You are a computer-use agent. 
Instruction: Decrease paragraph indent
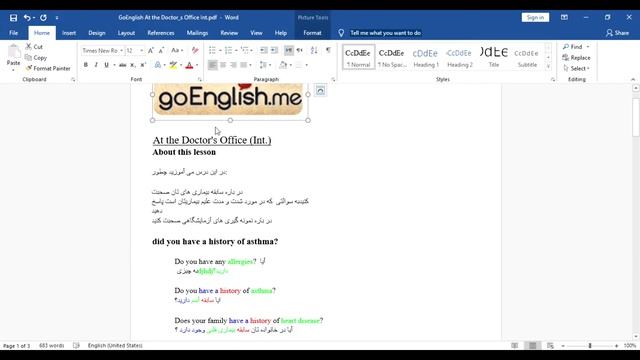point(264,50)
